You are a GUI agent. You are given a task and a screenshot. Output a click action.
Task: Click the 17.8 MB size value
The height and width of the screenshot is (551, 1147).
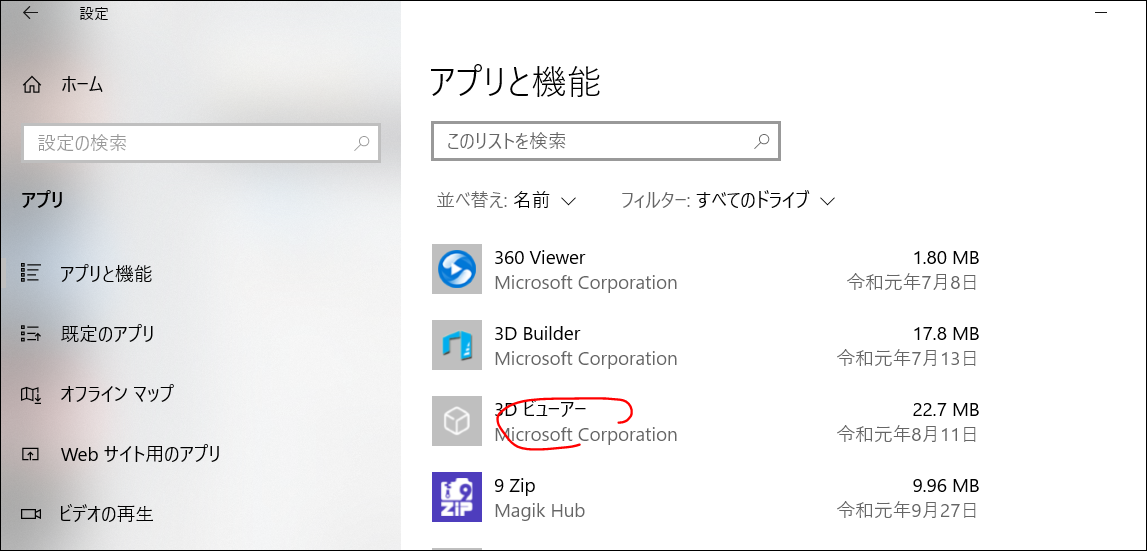(945, 334)
